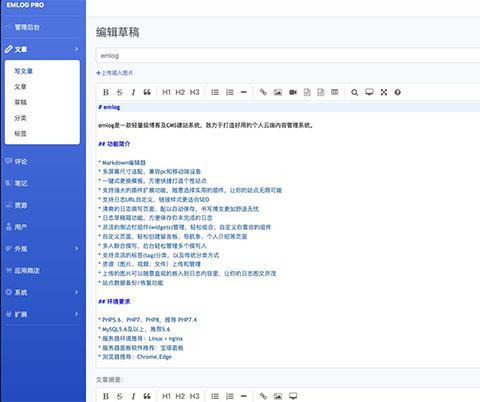Screen dimensions: 480x402
Task: Insert a video using the camera icon
Action: click(293, 92)
